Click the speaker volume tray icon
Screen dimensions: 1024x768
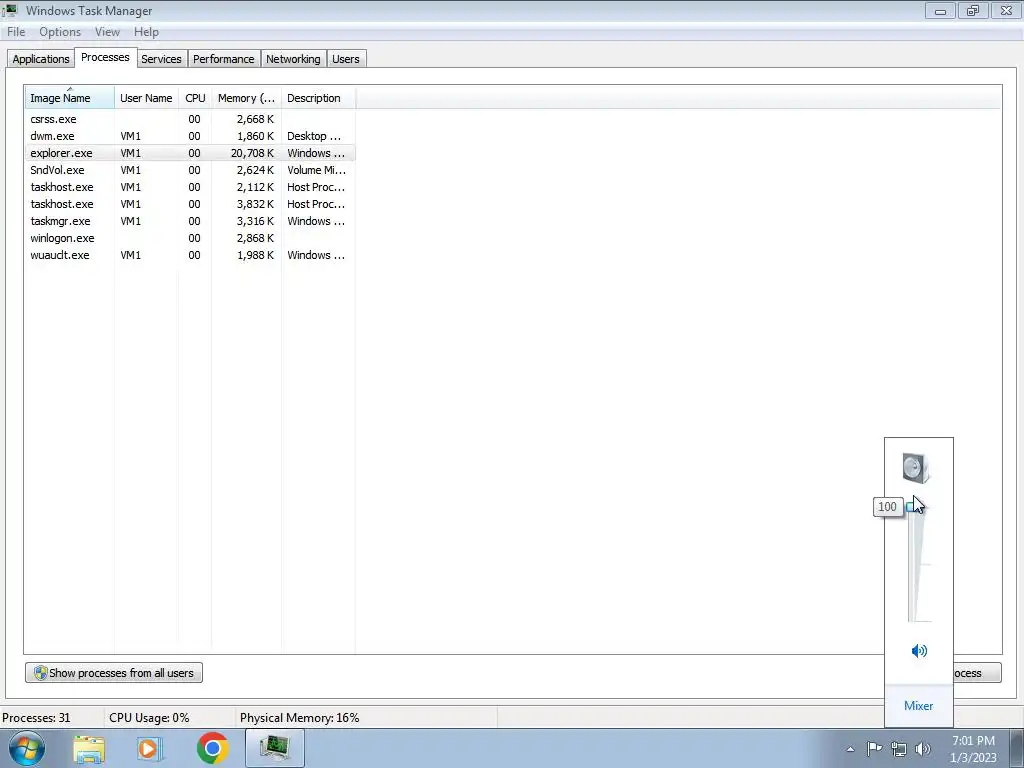[923, 749]
